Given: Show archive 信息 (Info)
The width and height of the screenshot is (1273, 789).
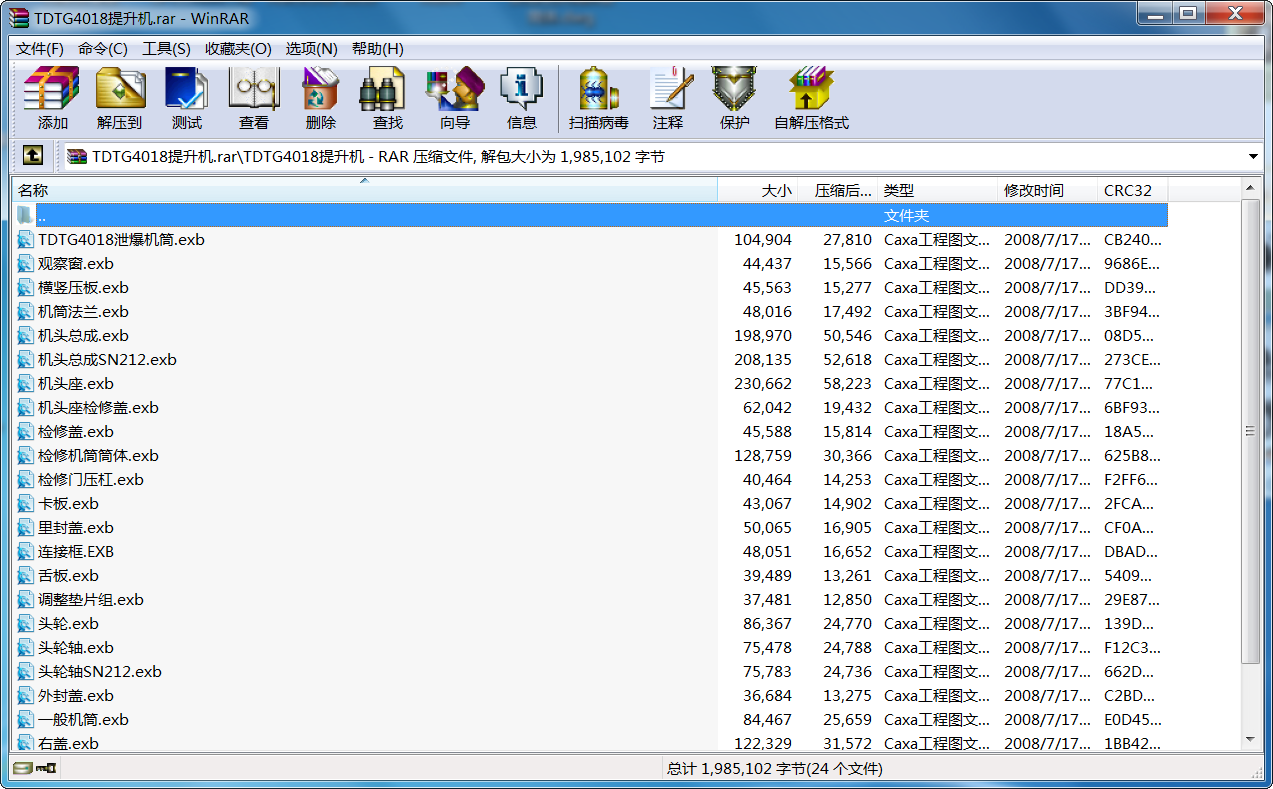Looking at the screenshot, I should pos(521,98).
